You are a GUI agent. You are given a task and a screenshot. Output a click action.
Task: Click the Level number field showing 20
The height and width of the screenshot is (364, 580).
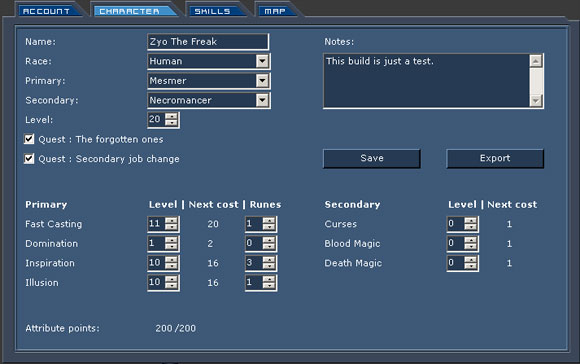click(x=156, y=119)
